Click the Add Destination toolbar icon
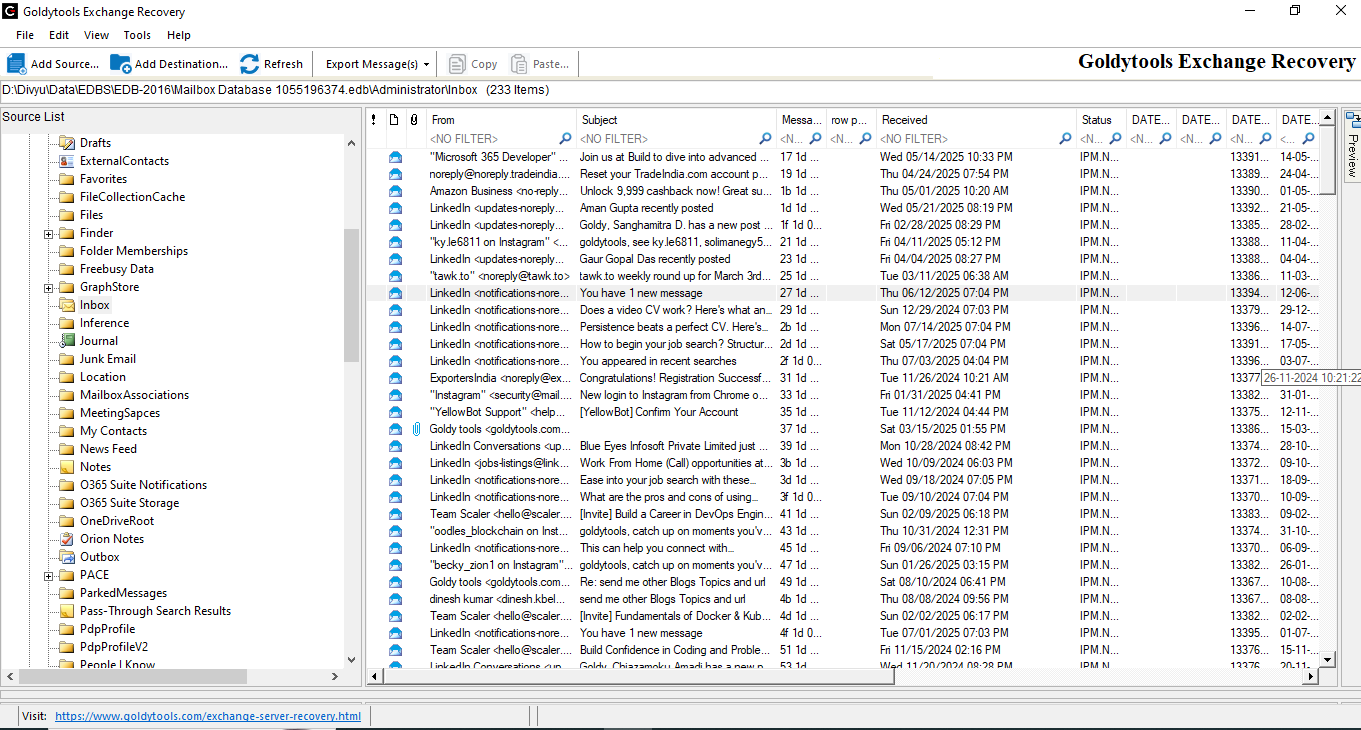 [121, 64]
